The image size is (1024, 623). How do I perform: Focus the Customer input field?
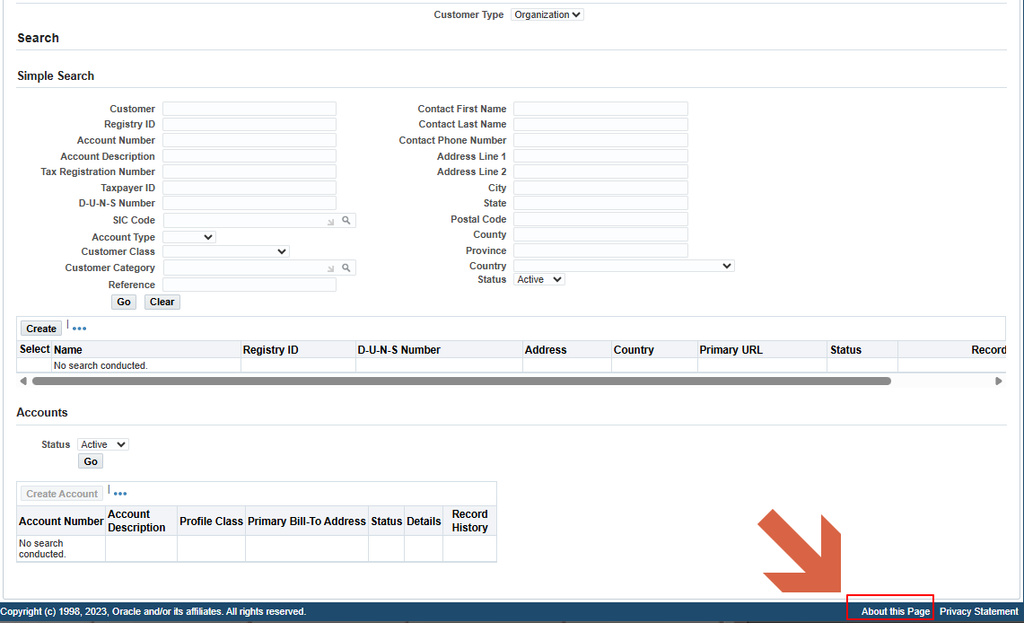click(x=249, y=108)
